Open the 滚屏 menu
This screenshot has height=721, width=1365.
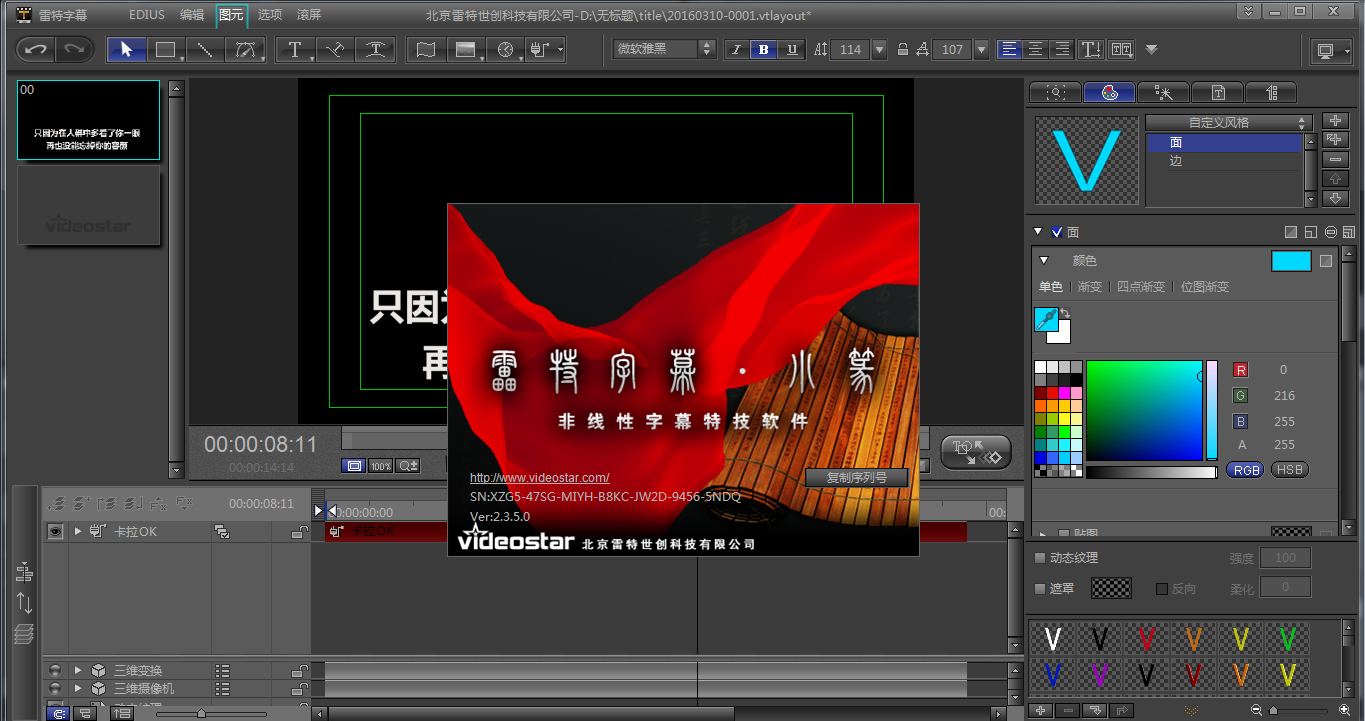(x=309, y=14)
